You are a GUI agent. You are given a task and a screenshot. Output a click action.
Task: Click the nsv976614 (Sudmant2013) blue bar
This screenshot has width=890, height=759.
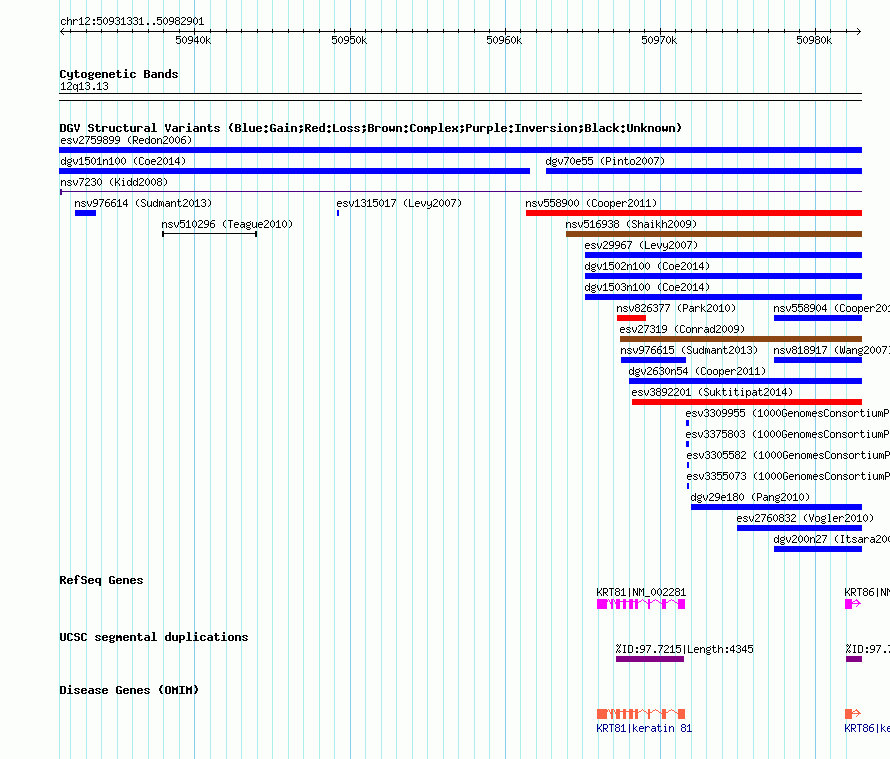tap(85, 213)
